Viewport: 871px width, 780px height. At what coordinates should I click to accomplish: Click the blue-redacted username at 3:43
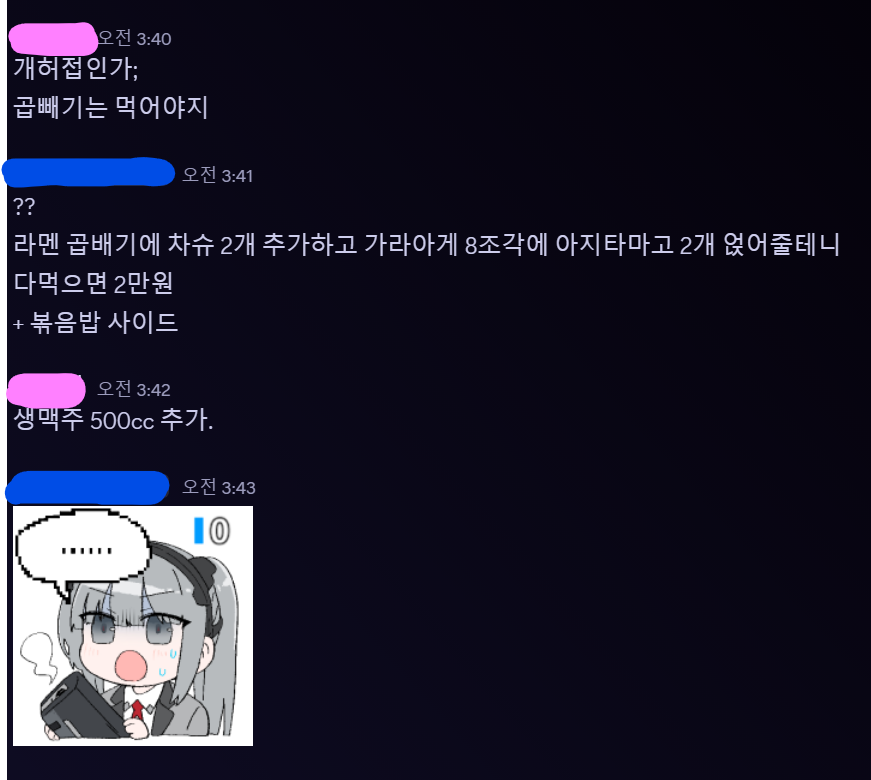(87, 487)
